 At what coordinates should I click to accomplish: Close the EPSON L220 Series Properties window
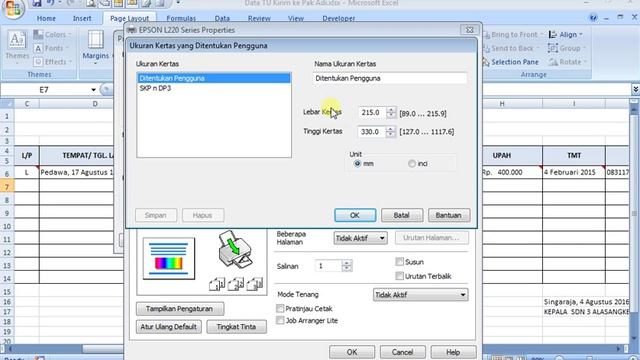470,30
